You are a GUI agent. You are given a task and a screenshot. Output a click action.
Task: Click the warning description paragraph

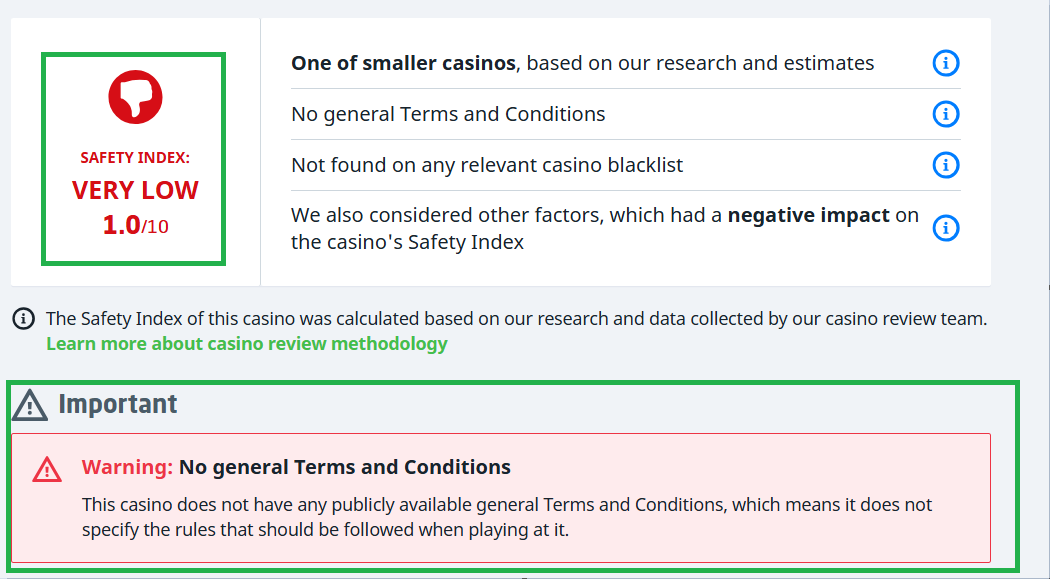pyautogui.click(x=506, y=517)
